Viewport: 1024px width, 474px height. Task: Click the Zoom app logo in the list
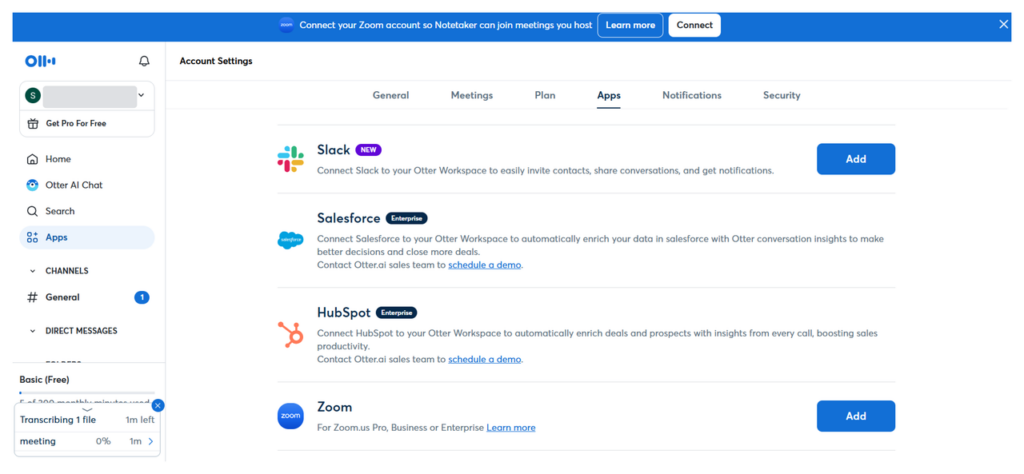291,416
